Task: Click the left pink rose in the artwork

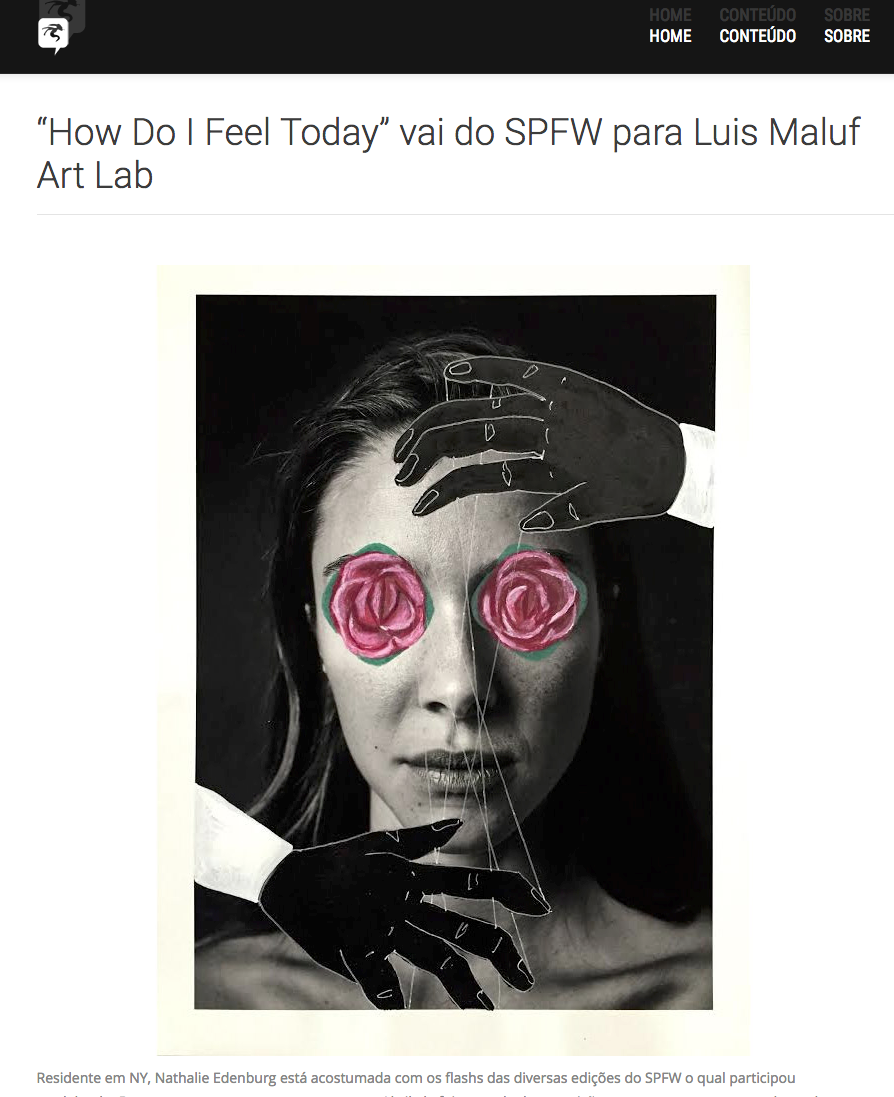Action: tap(377, 605)
